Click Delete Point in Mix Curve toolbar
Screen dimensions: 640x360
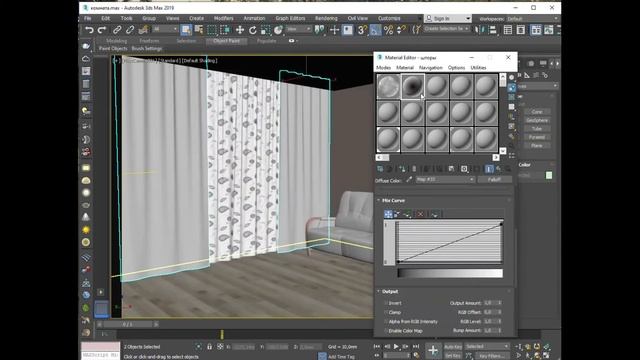(x=420, y=214)
